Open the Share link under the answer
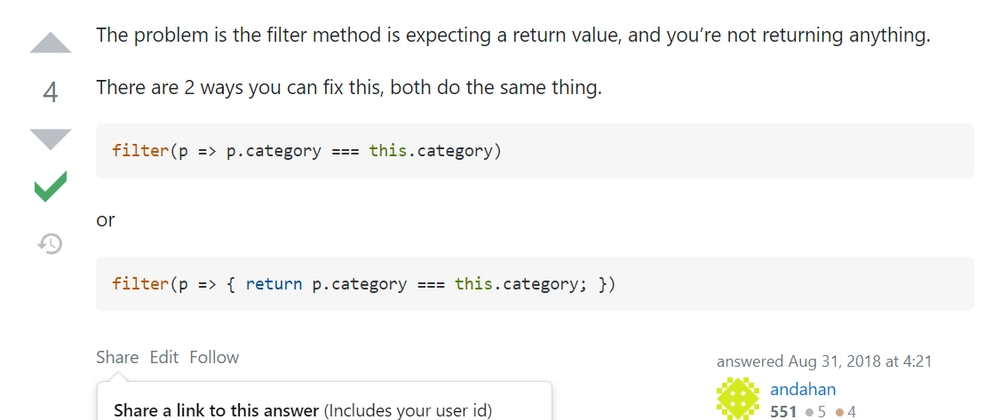 coord(117,357)
